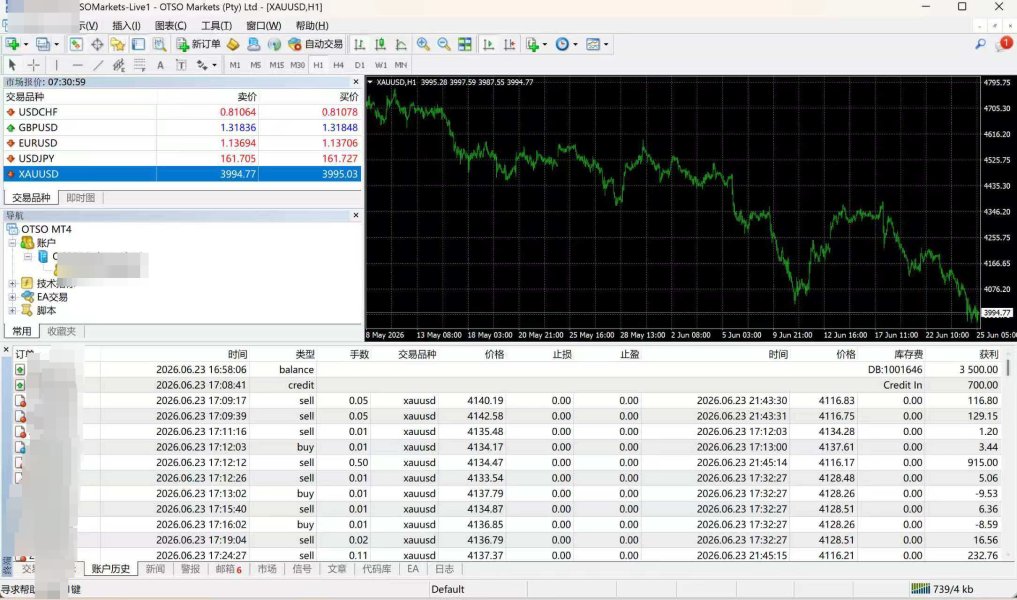
Task: Open the templates dropdown
Action: pyautogui.click(x=597, y=44)
